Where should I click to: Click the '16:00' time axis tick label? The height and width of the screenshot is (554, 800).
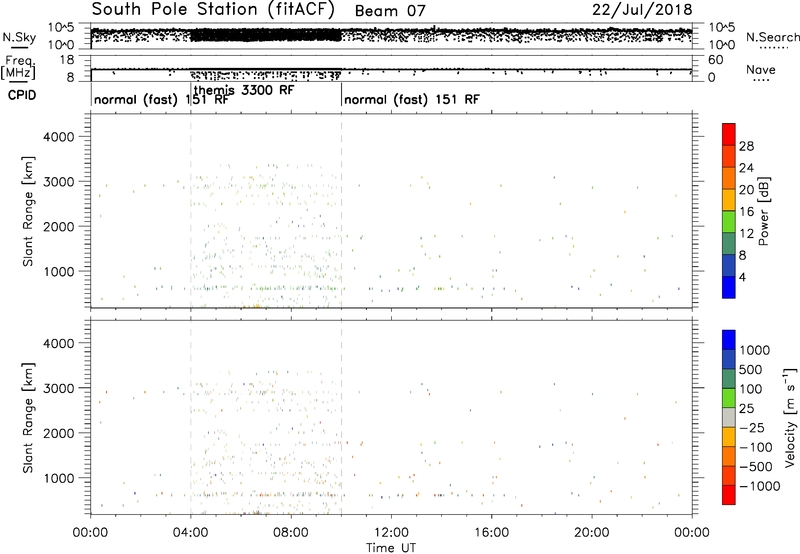click(491, 533)
